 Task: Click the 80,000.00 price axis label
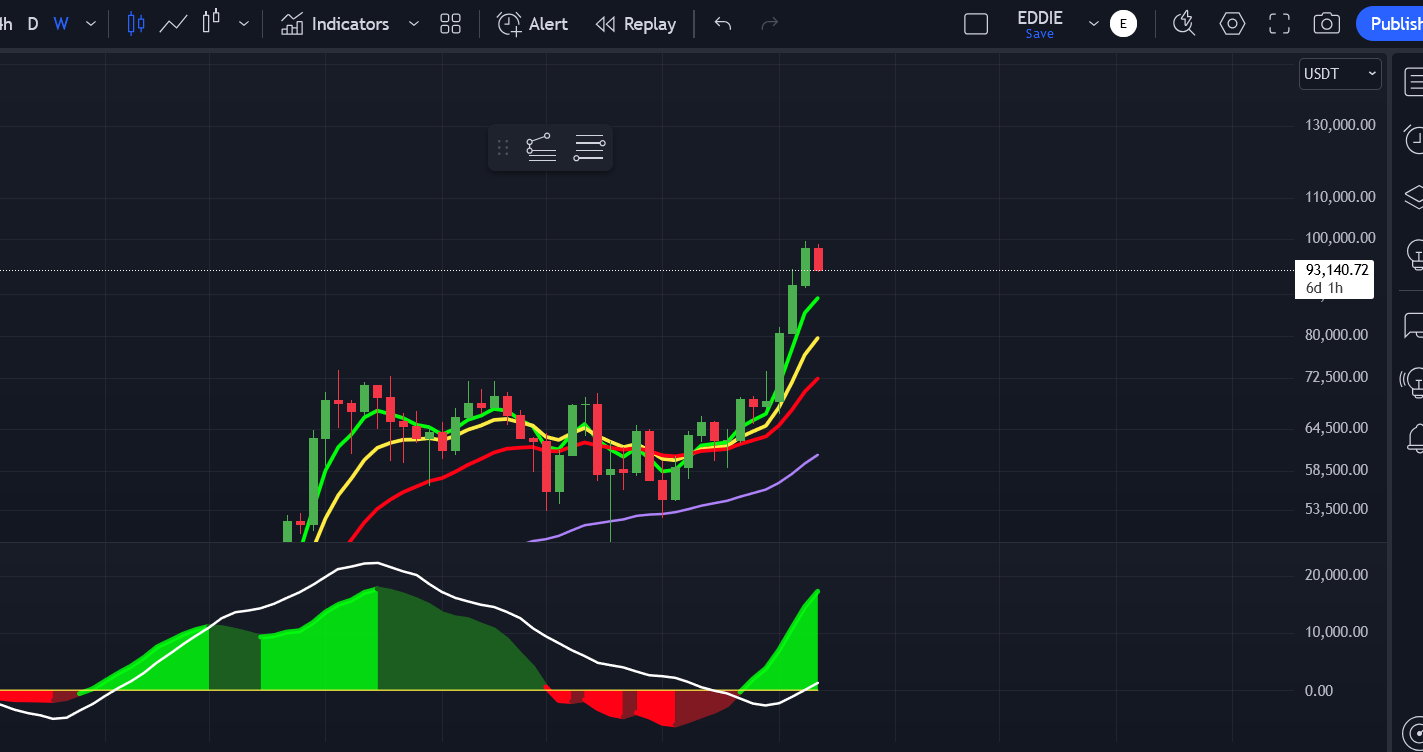click(x=1336, y=335)
